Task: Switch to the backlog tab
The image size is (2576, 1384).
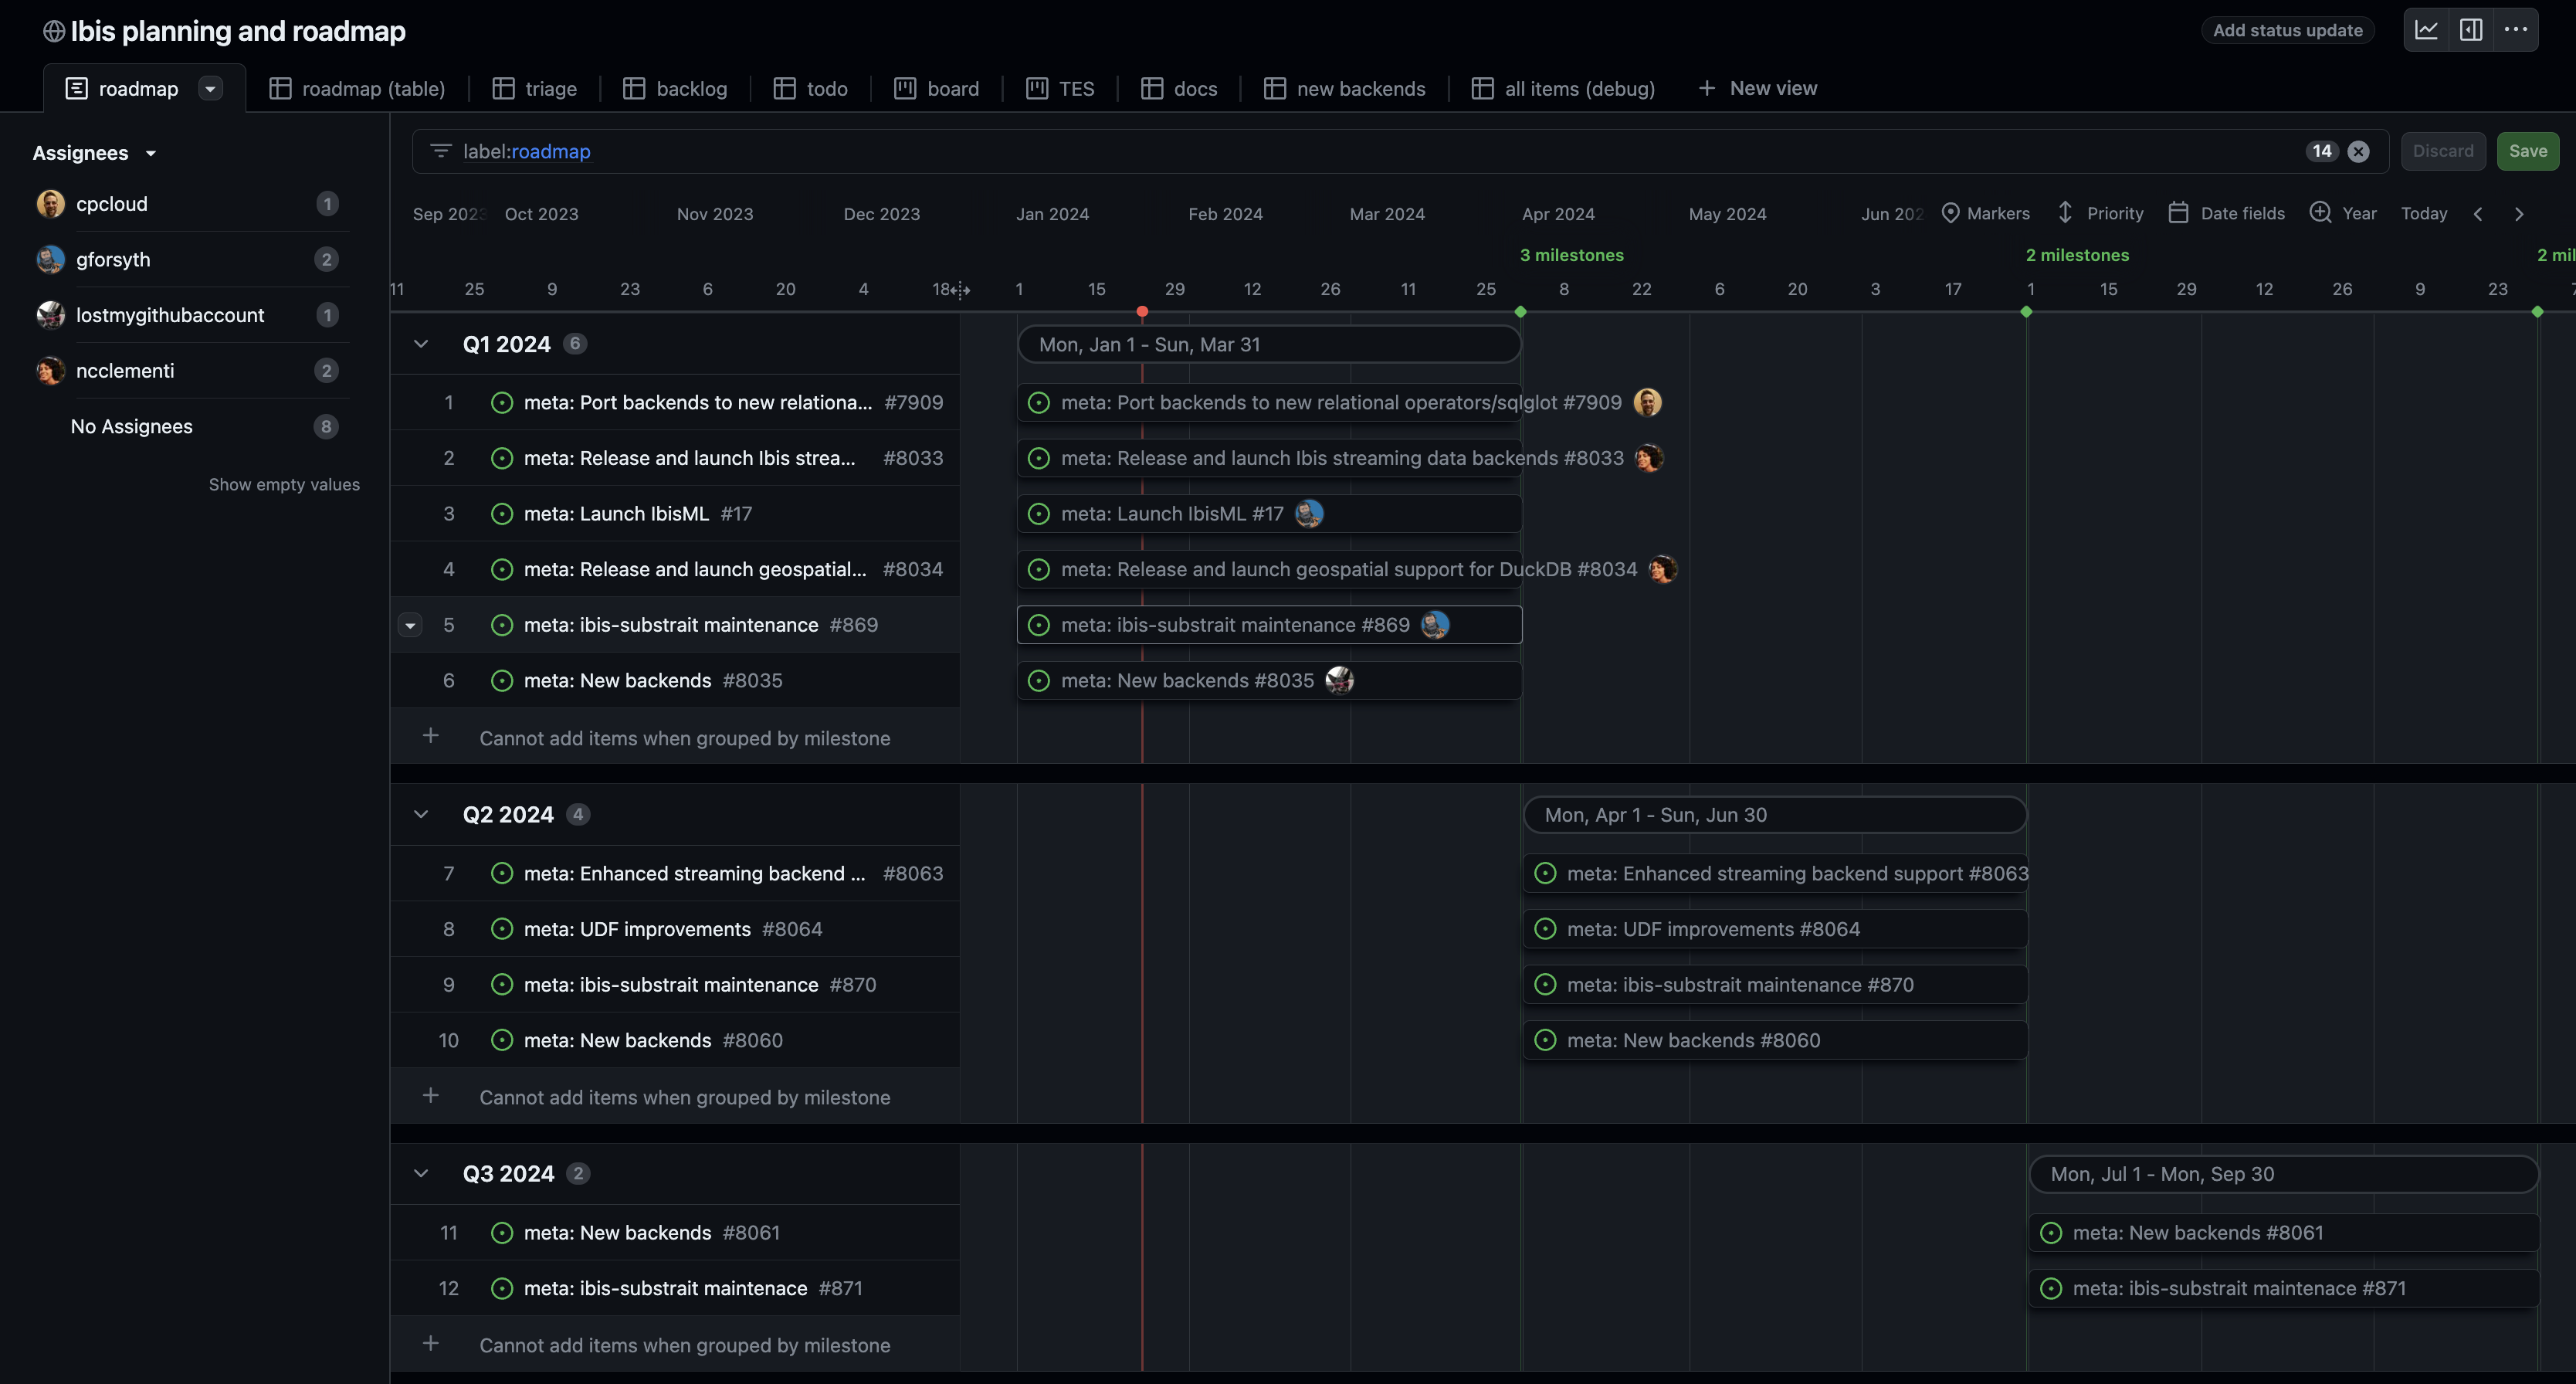Action: click(x=674, y=88)
